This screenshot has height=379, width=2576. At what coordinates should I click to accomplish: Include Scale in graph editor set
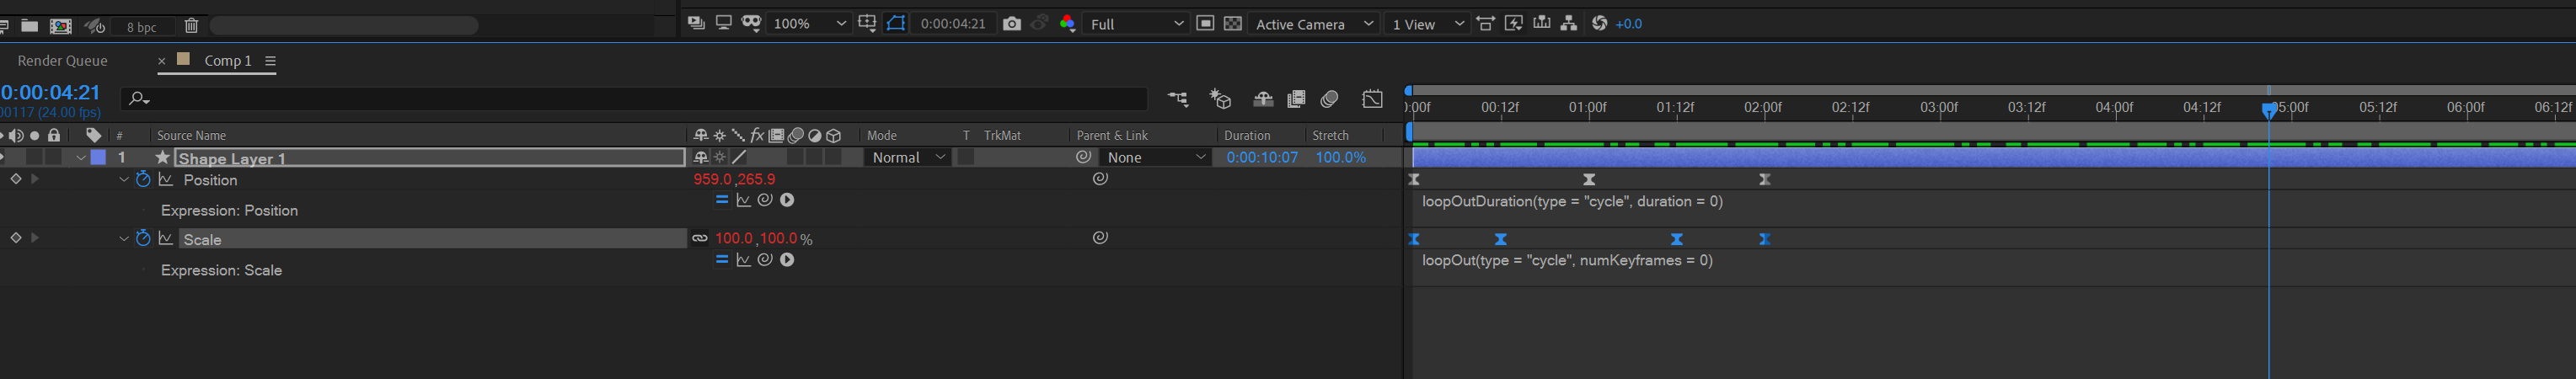[166, 239]
